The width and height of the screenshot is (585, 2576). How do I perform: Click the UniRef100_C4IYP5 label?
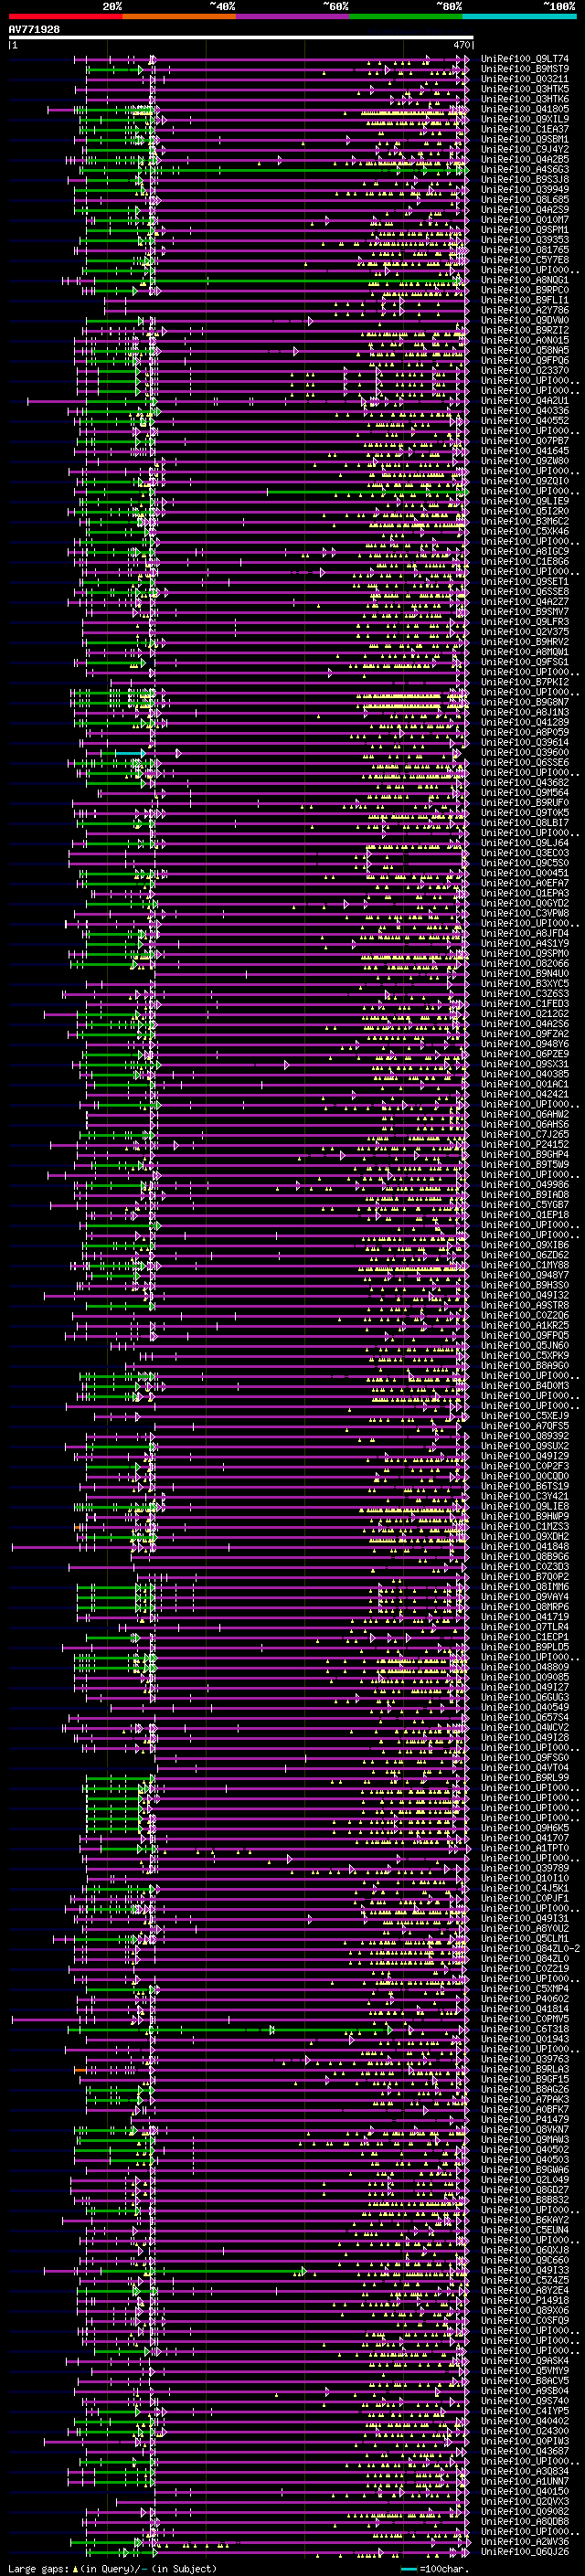click(525, 2412)
